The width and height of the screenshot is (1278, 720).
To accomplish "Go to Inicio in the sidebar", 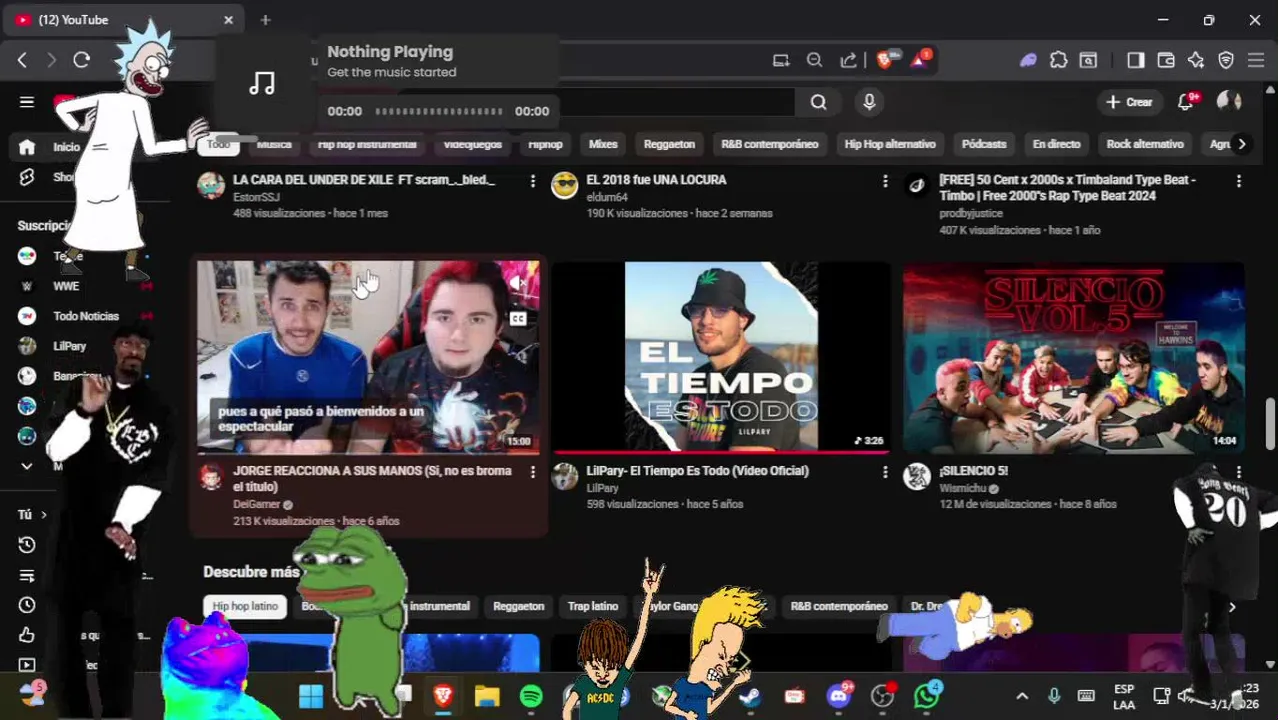I will pyautogui.click(x=27, y=147).
